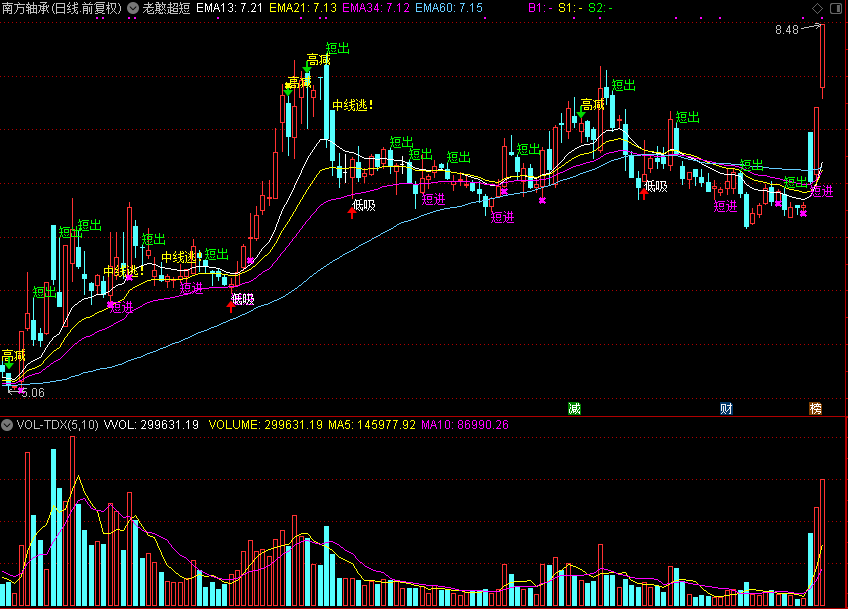Click the orange 榜 event marker
This screenshot has height=609, width=848.
click(816, 408)
